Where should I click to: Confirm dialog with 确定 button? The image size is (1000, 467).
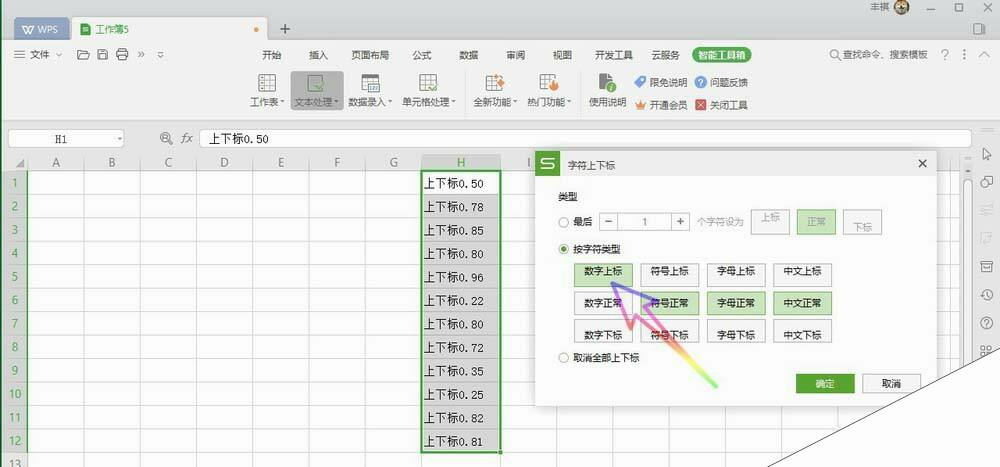825,383
